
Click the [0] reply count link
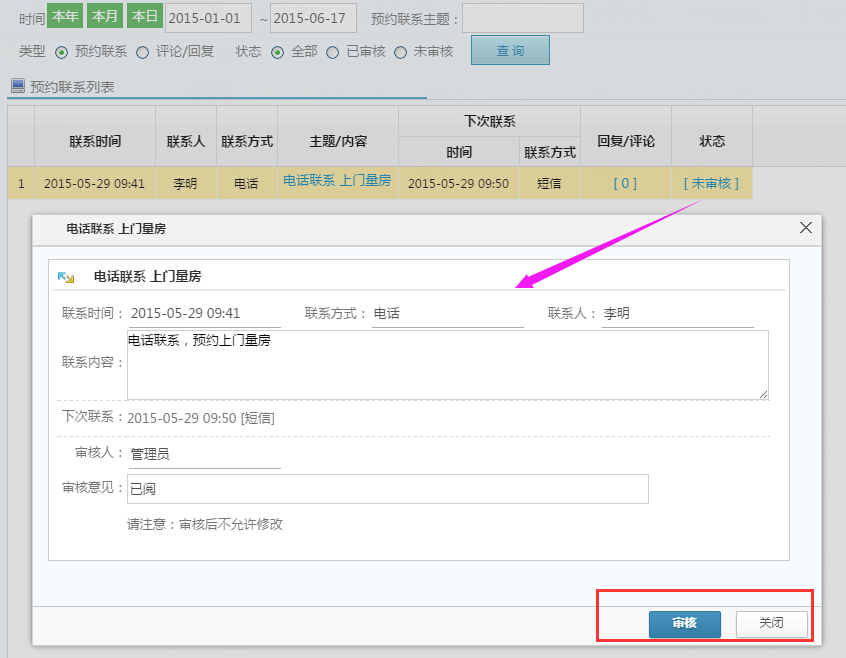[x=625, y=183]
